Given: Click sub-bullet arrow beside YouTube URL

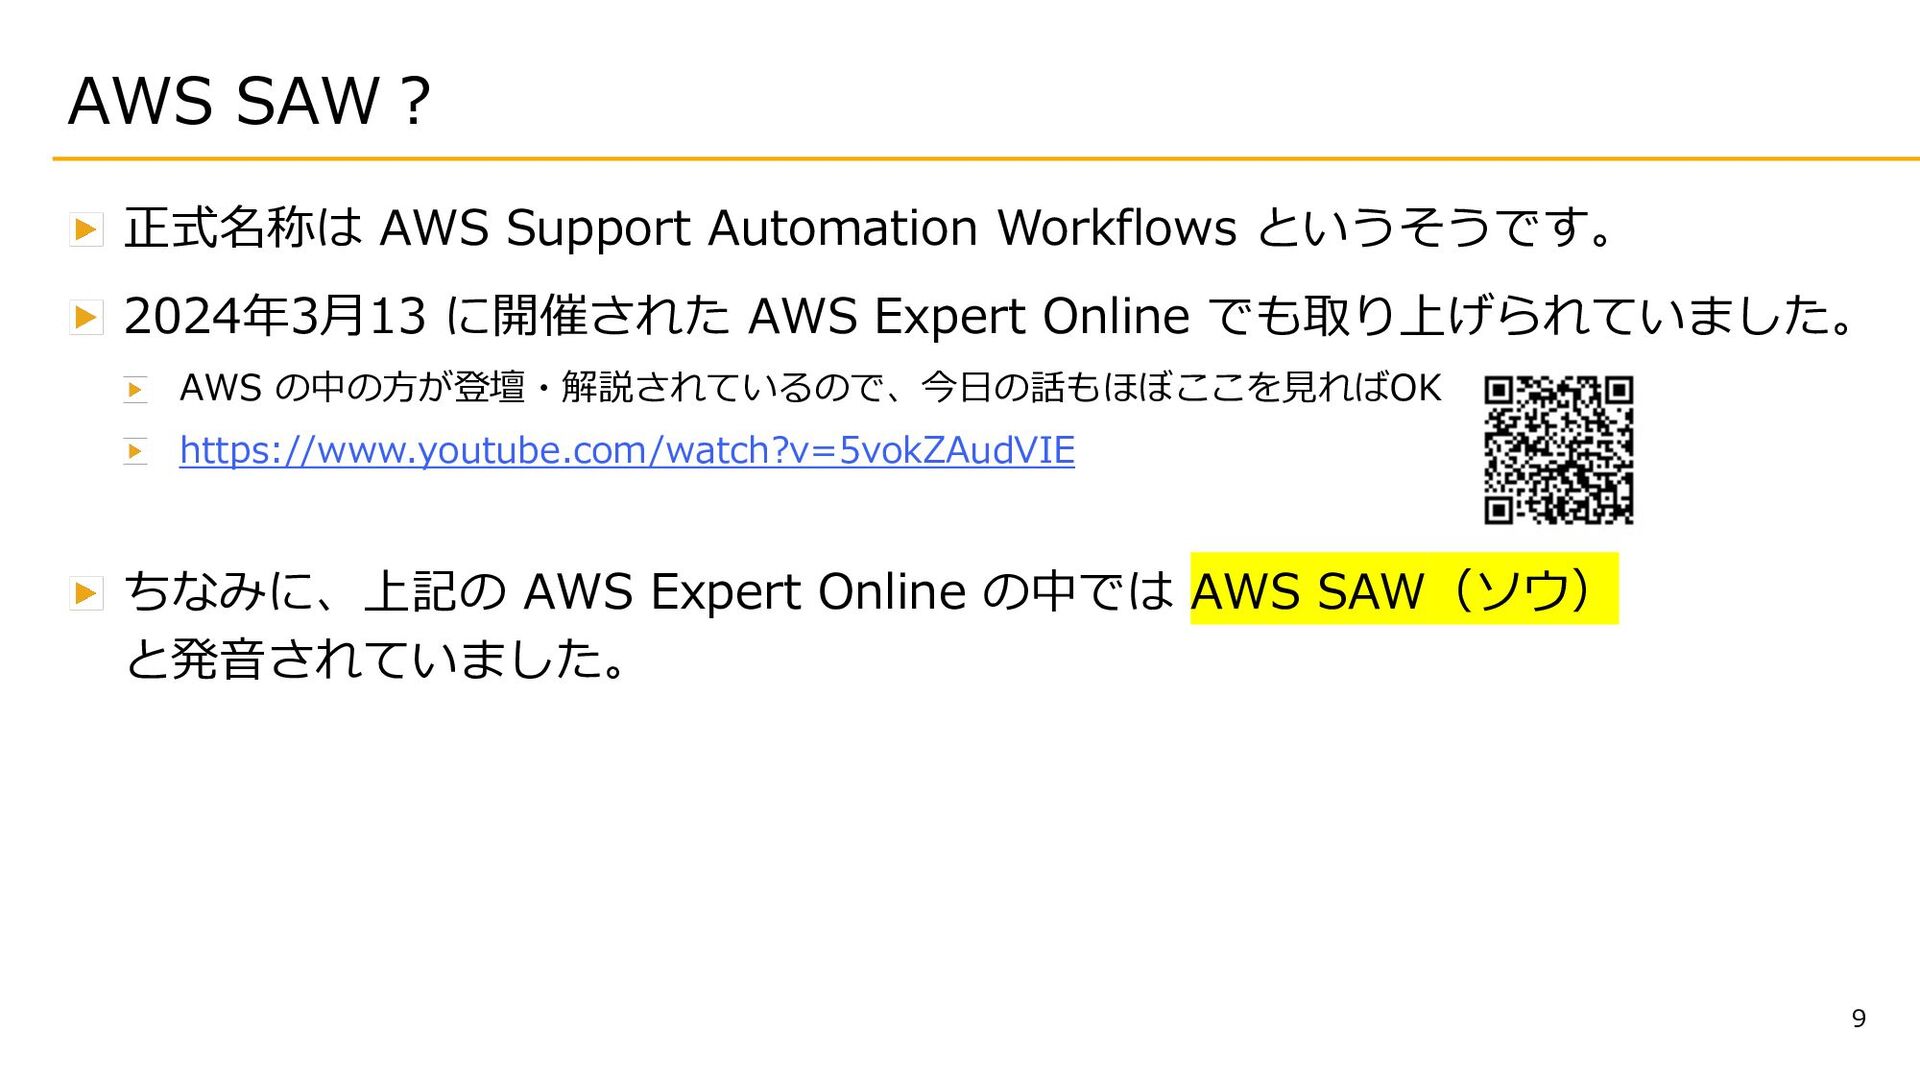Looking at the screenshot, I should pos(136,451).
